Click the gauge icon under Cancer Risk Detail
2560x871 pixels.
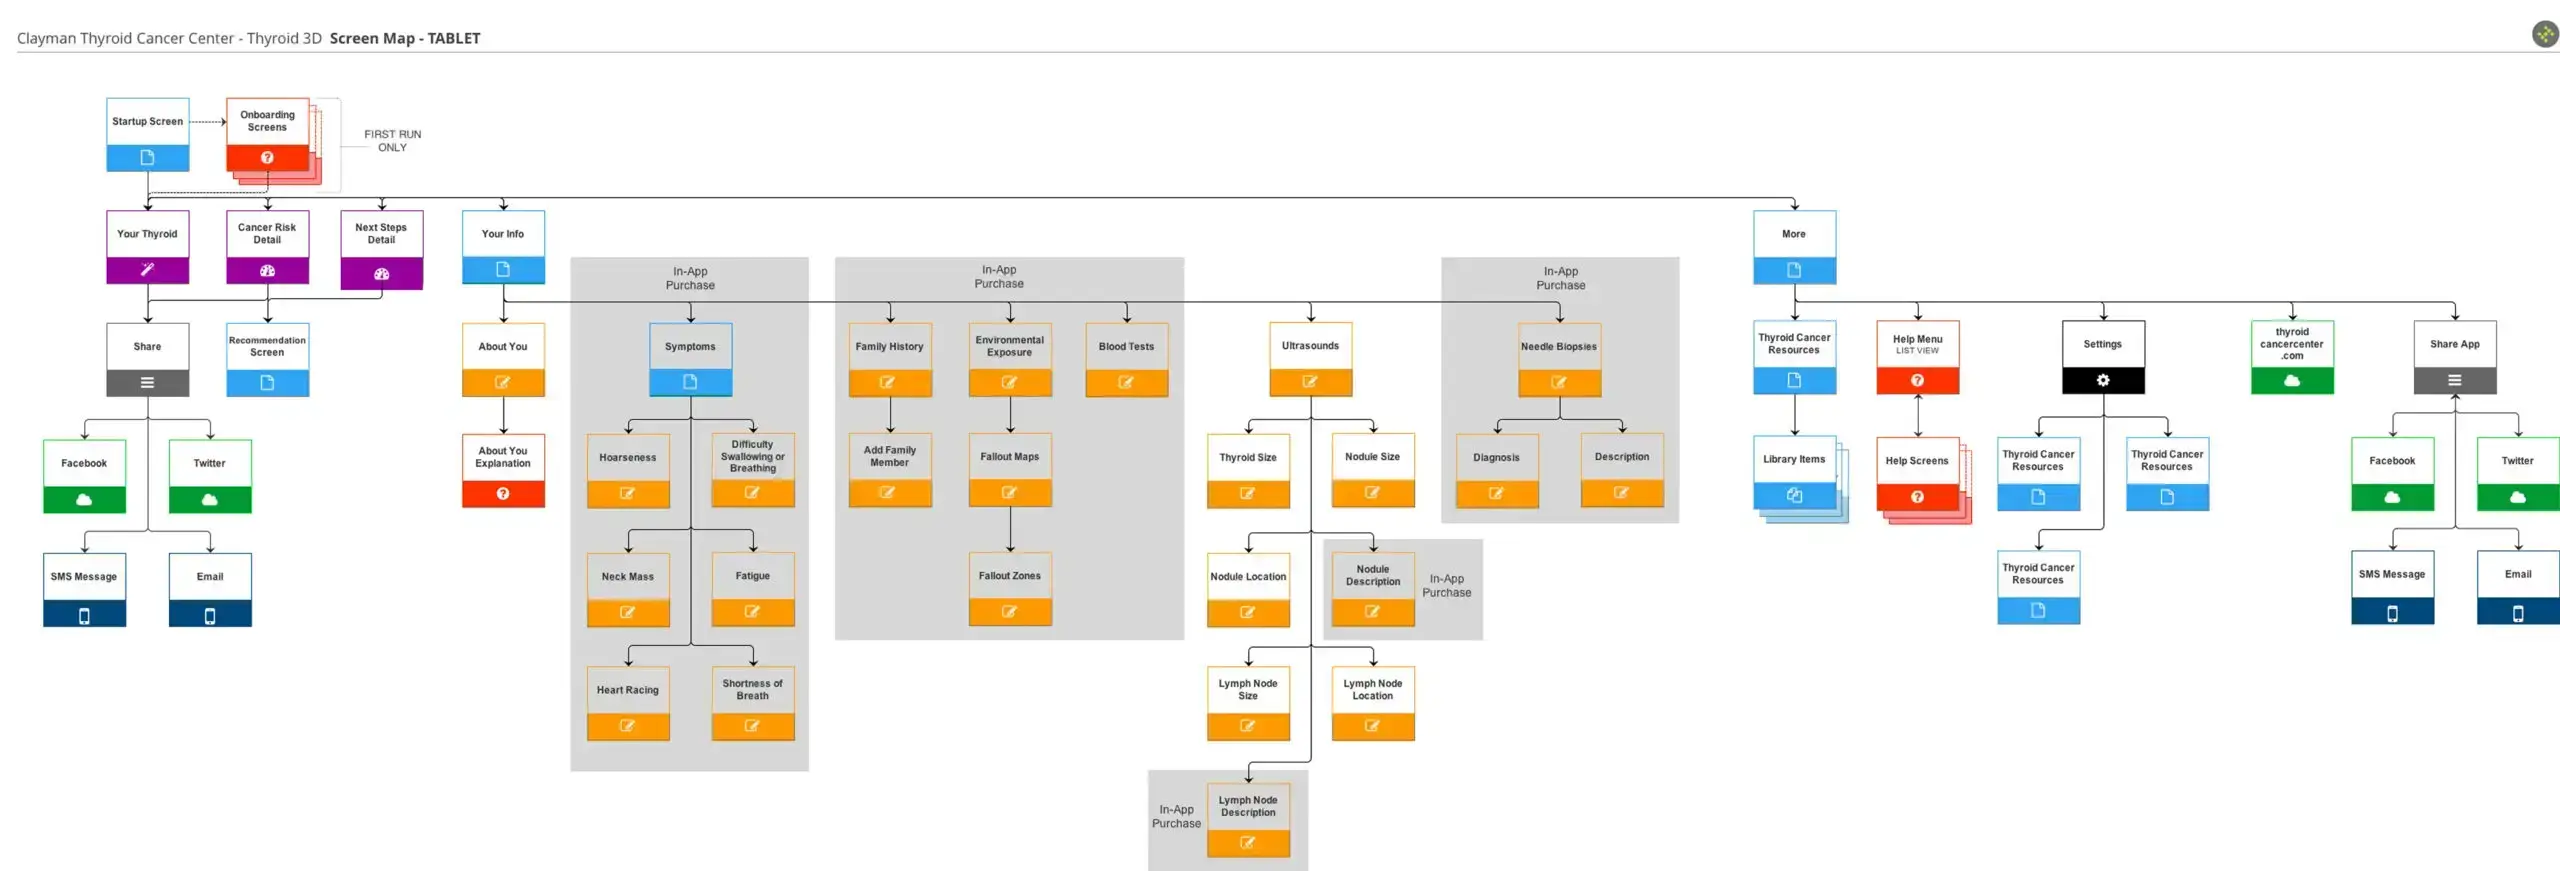tap(267, 271)
